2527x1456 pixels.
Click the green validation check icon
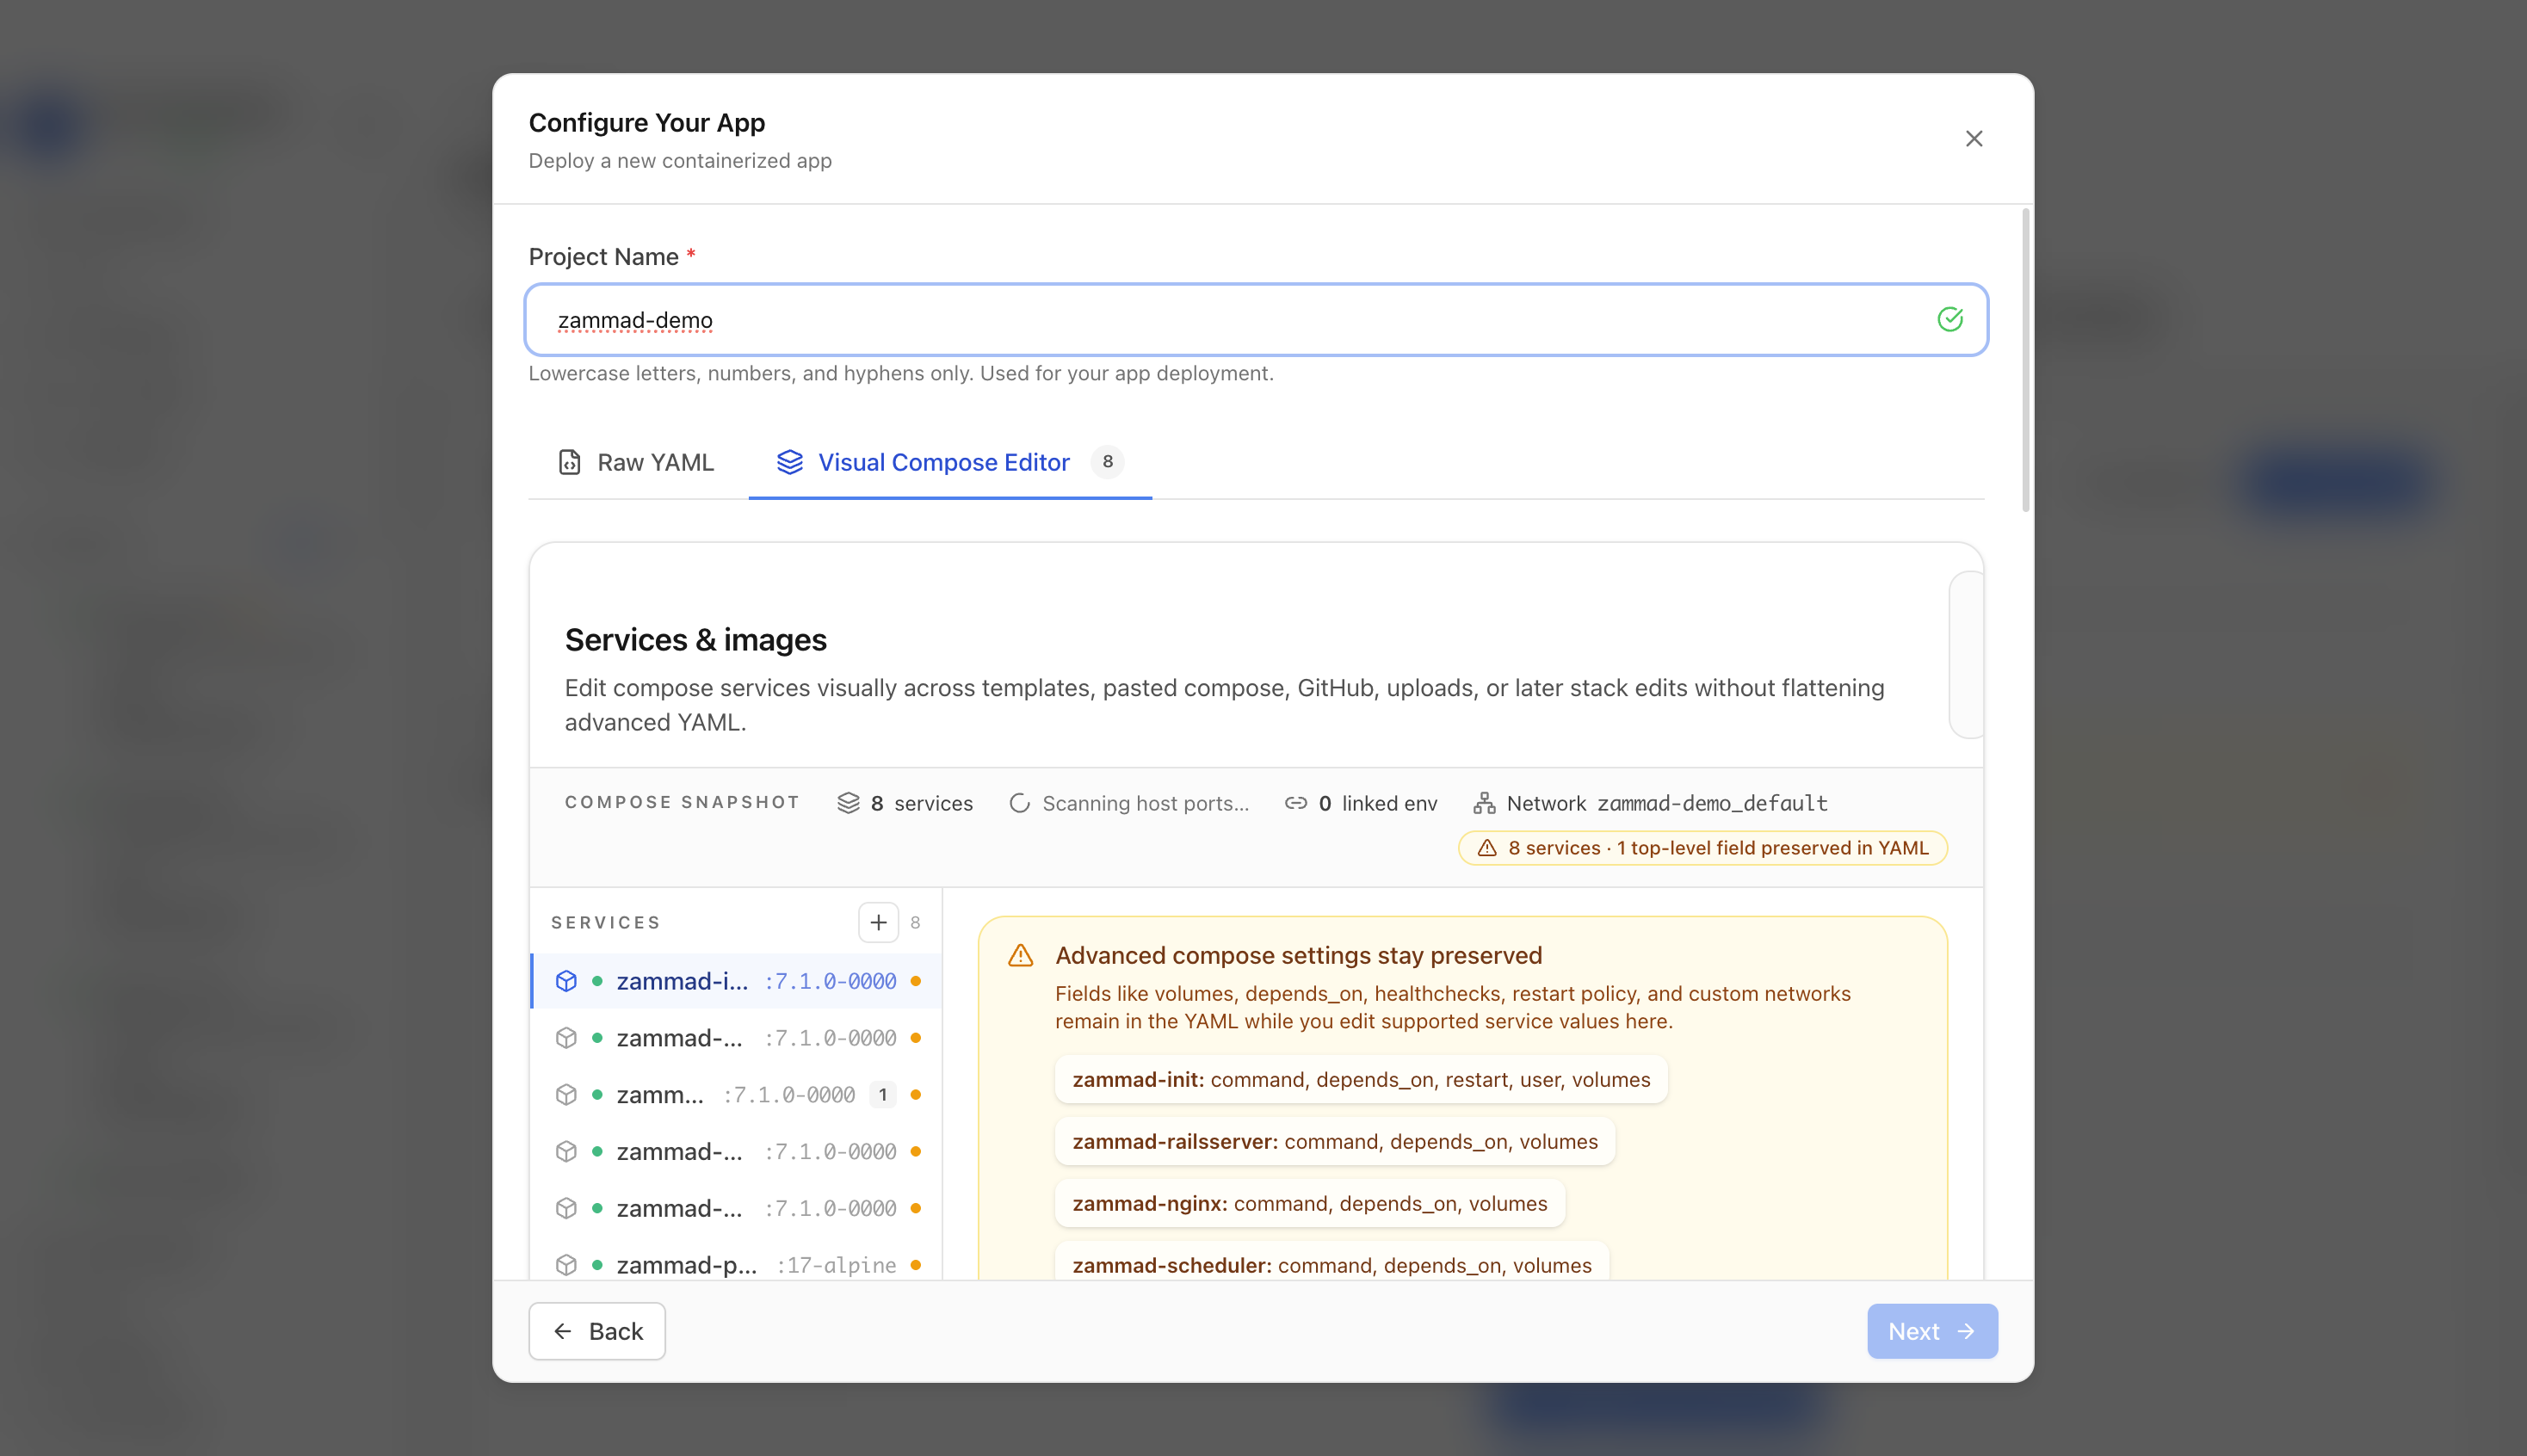click(x=1949, y=319)
